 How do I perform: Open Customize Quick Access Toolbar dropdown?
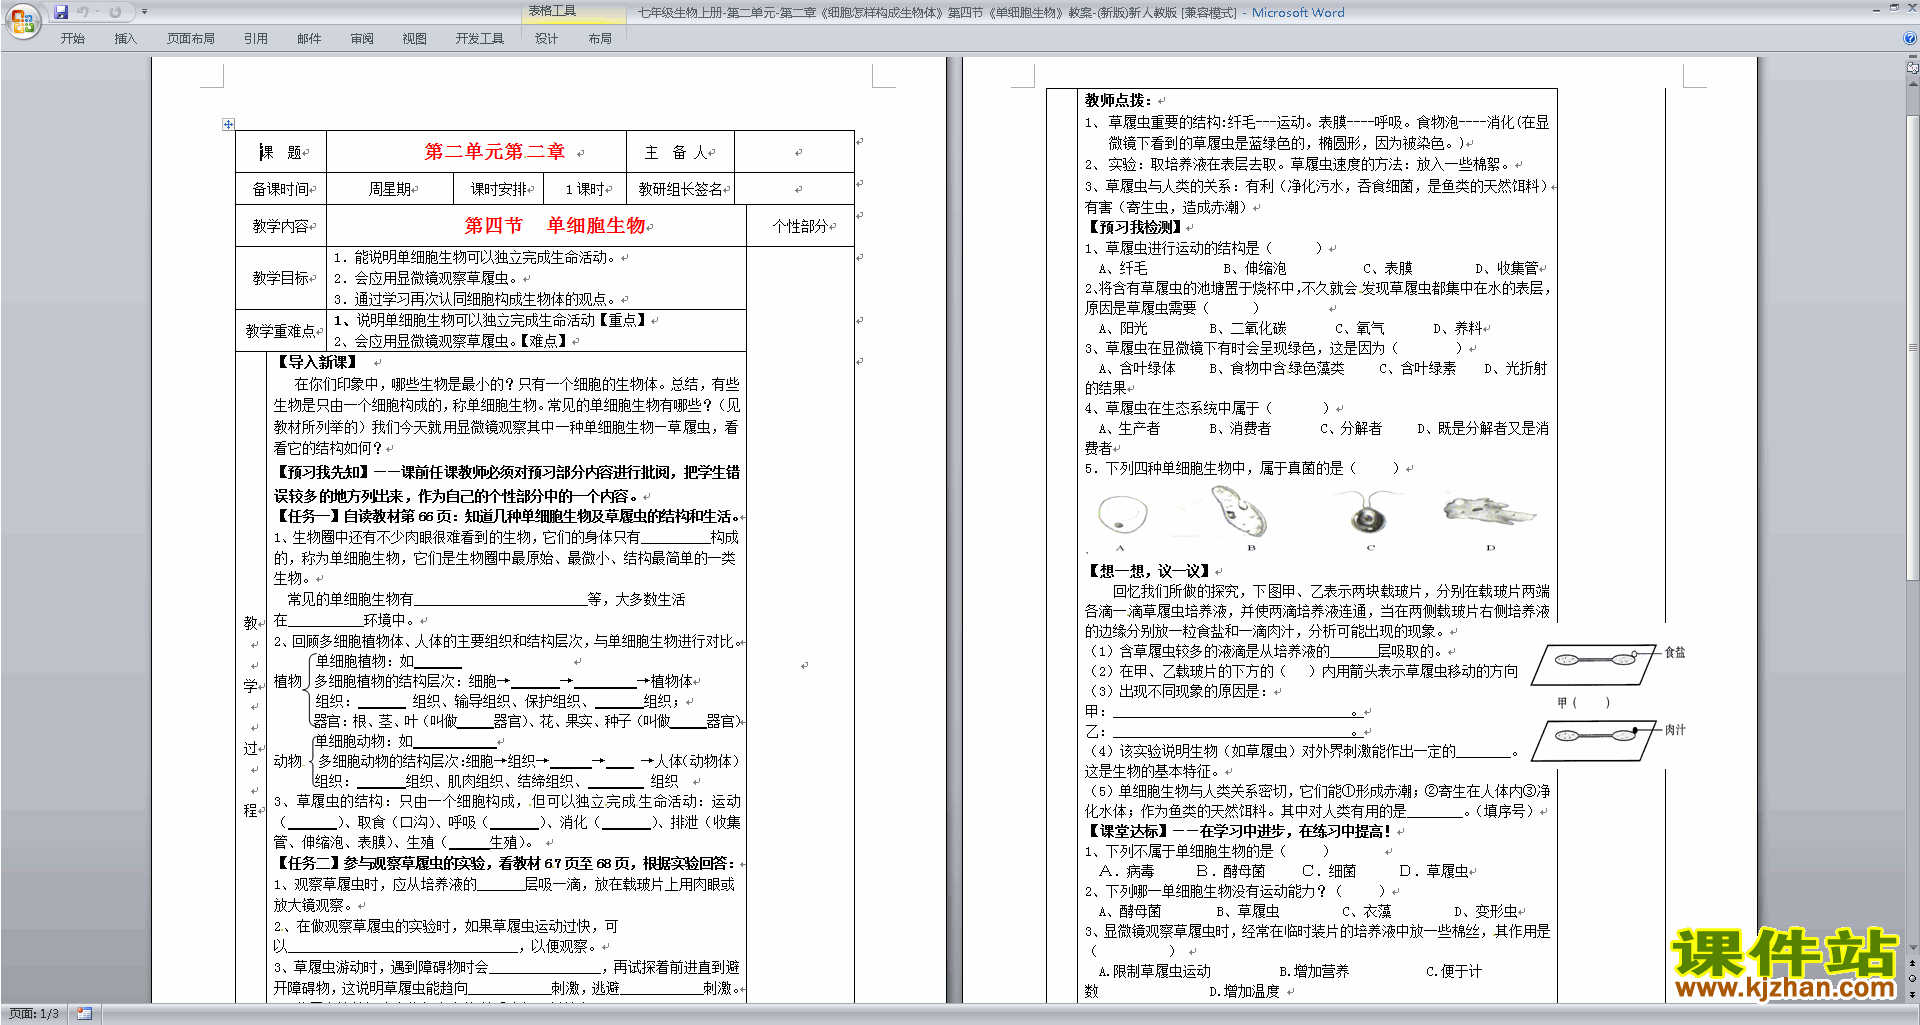pyautogui.click(x=144, y=12)
